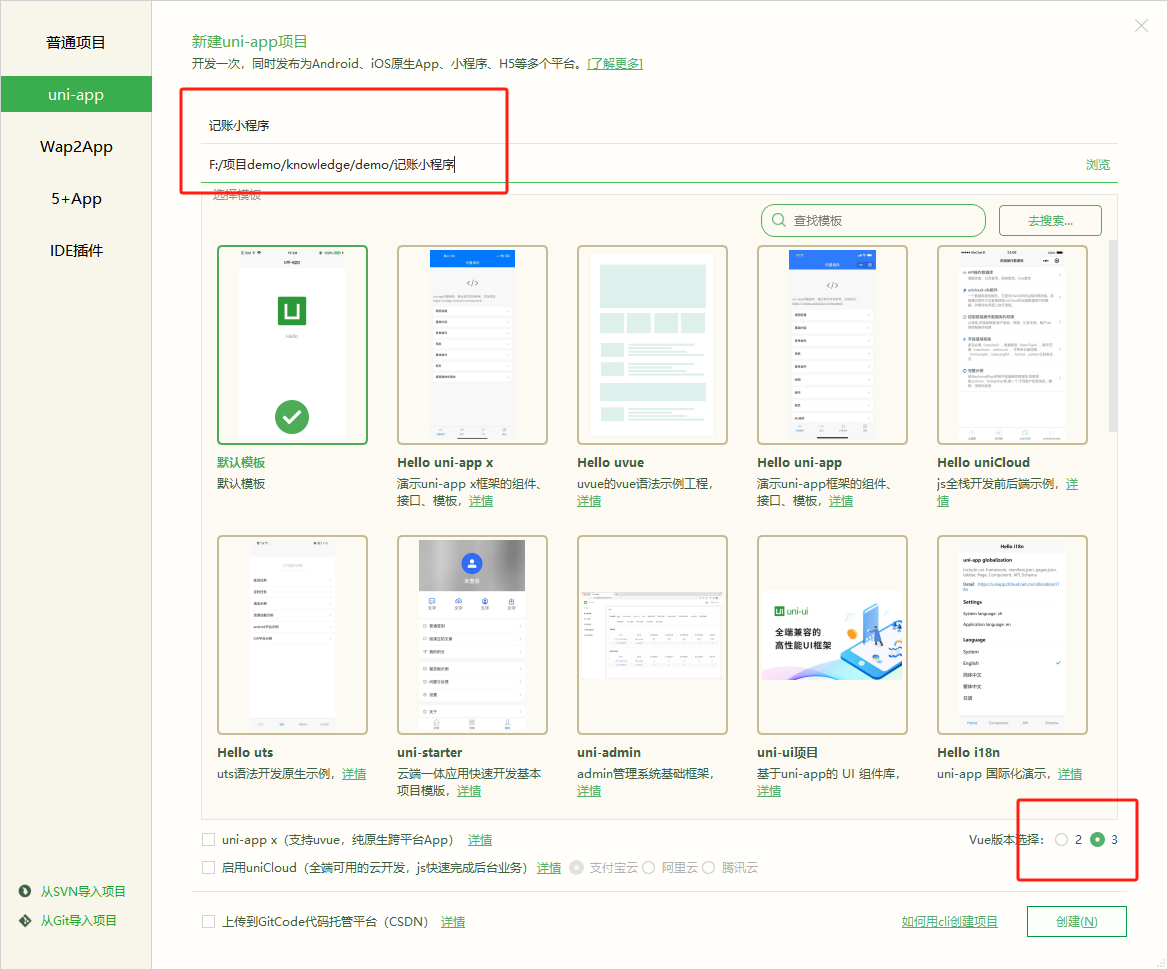Select the Hello uvue template

653,345
